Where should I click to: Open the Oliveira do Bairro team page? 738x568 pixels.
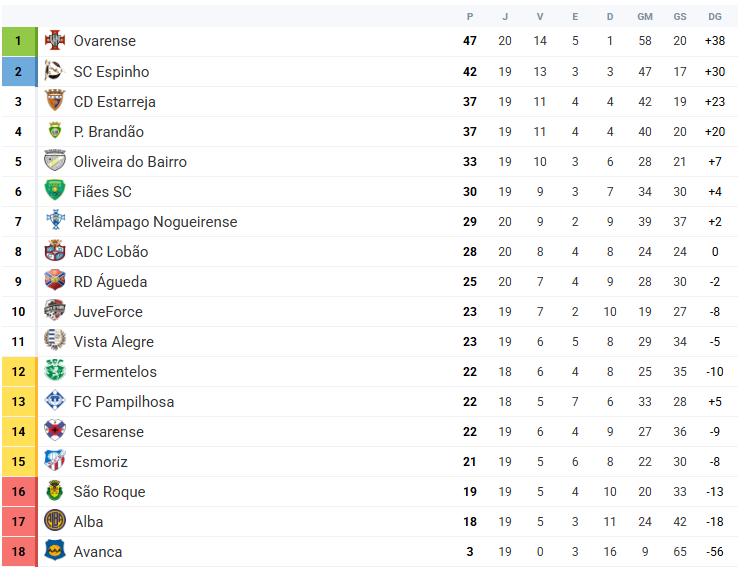(130, 162)
